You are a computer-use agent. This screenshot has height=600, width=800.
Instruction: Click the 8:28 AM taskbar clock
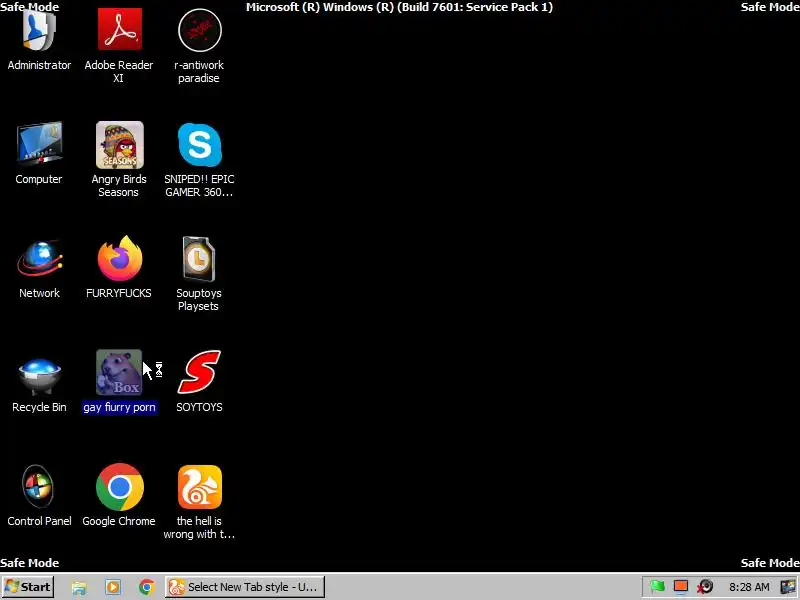pos(749,587)
